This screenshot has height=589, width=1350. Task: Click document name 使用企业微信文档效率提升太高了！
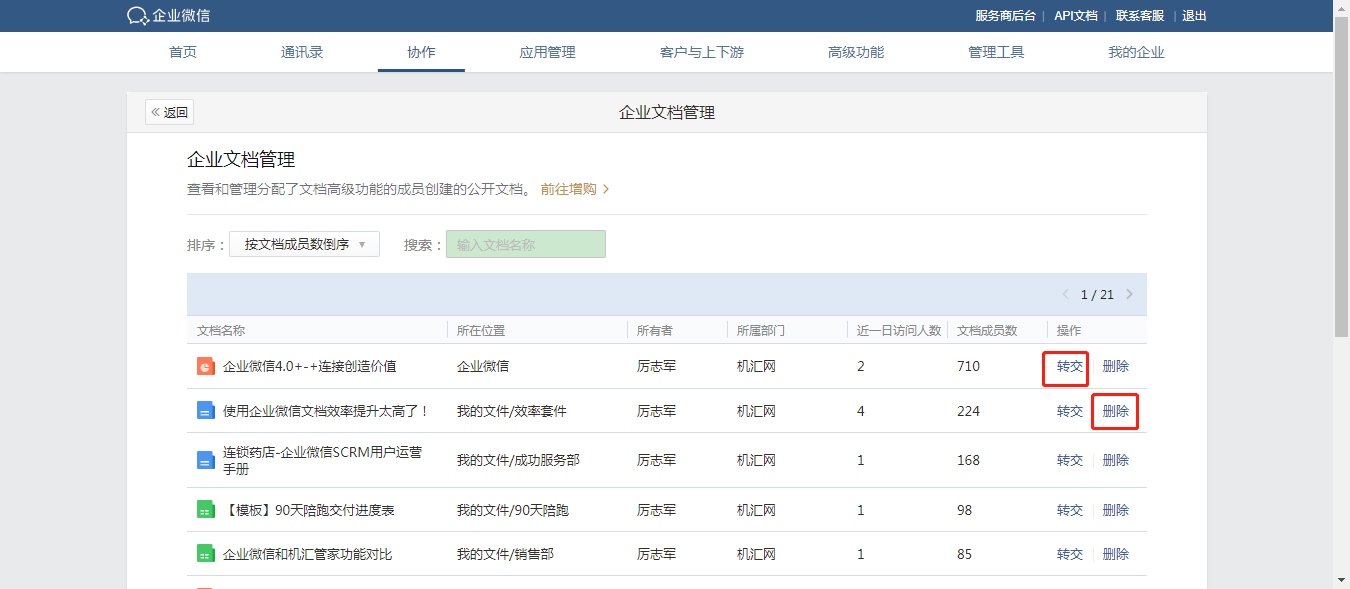click(326, 411)
